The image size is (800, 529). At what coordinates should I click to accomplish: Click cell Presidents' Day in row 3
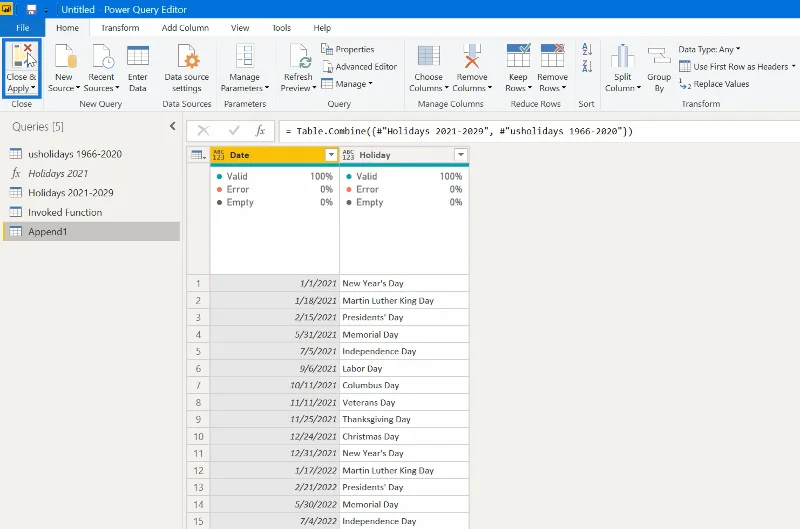coord(404,317)
